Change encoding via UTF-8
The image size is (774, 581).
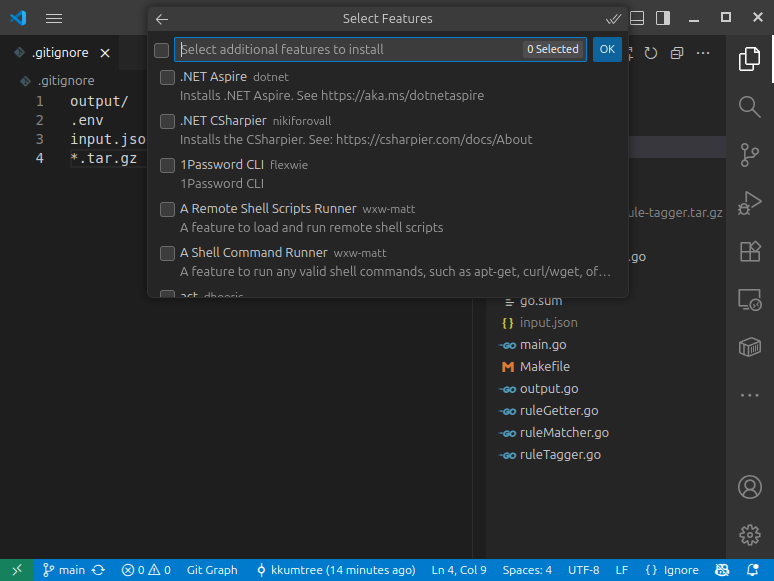click(583, 570)
